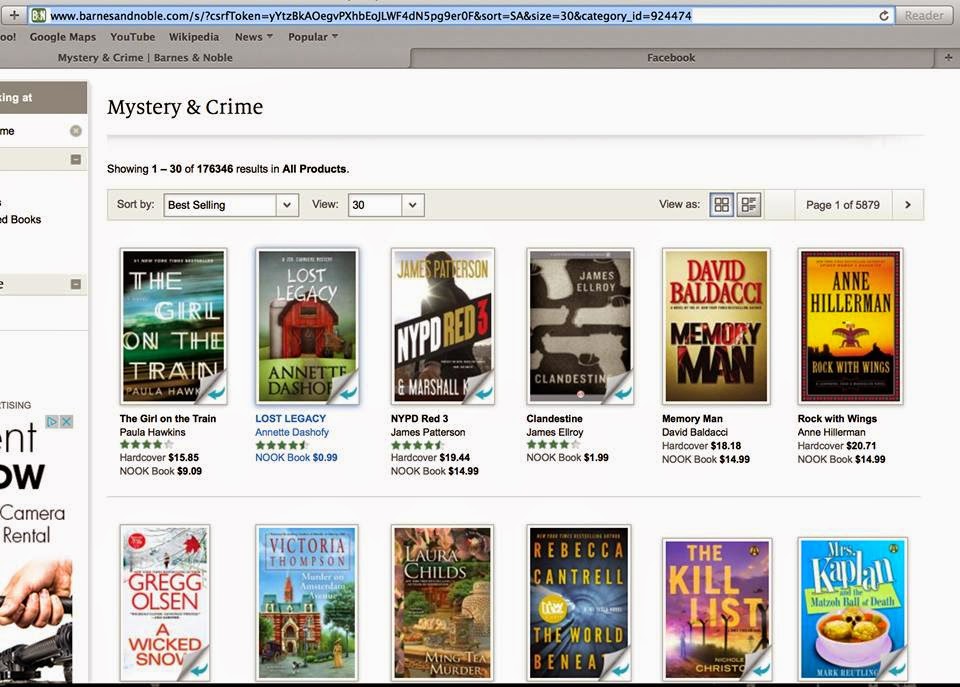Image resolution: width=960 pixels, height=687 pixels.
Task: Click The Girl on the Train title
Action: (x=168, y=419)
